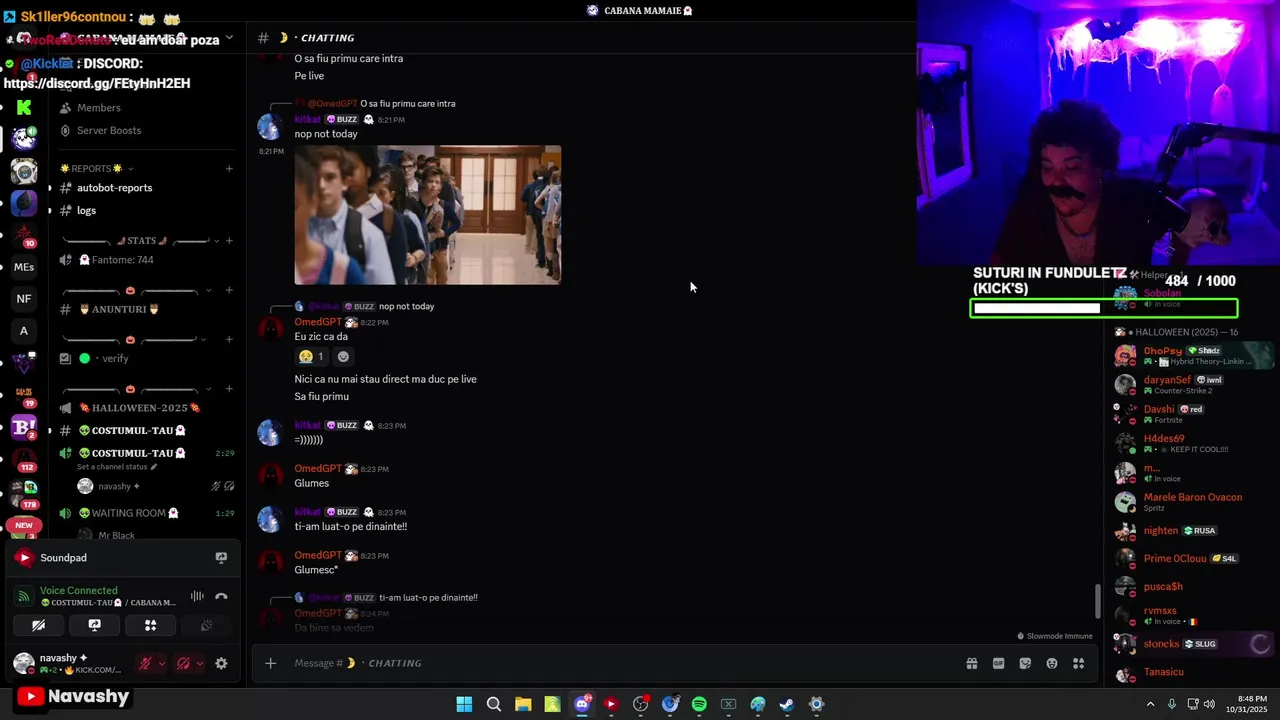
Task: Expand the server header dropdown
Action: (229, 38)
